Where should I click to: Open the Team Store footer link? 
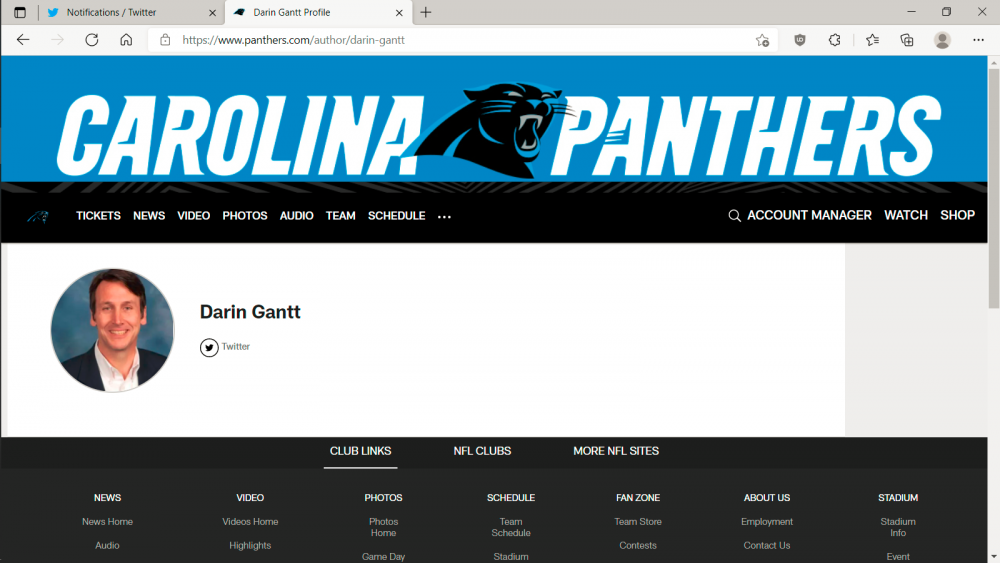(x=638, y=522)
